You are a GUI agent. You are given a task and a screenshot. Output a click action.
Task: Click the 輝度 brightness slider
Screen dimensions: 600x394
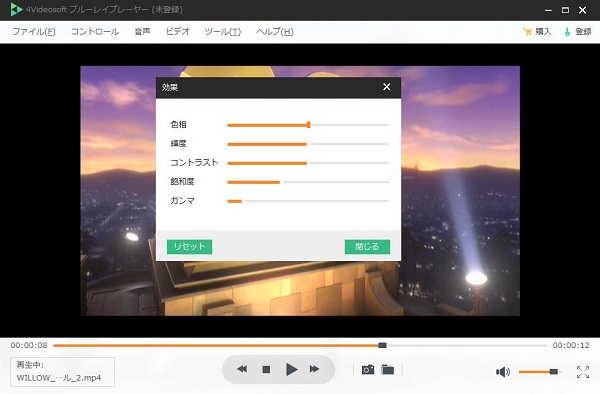pyautogui.click(x=308, y=144)
